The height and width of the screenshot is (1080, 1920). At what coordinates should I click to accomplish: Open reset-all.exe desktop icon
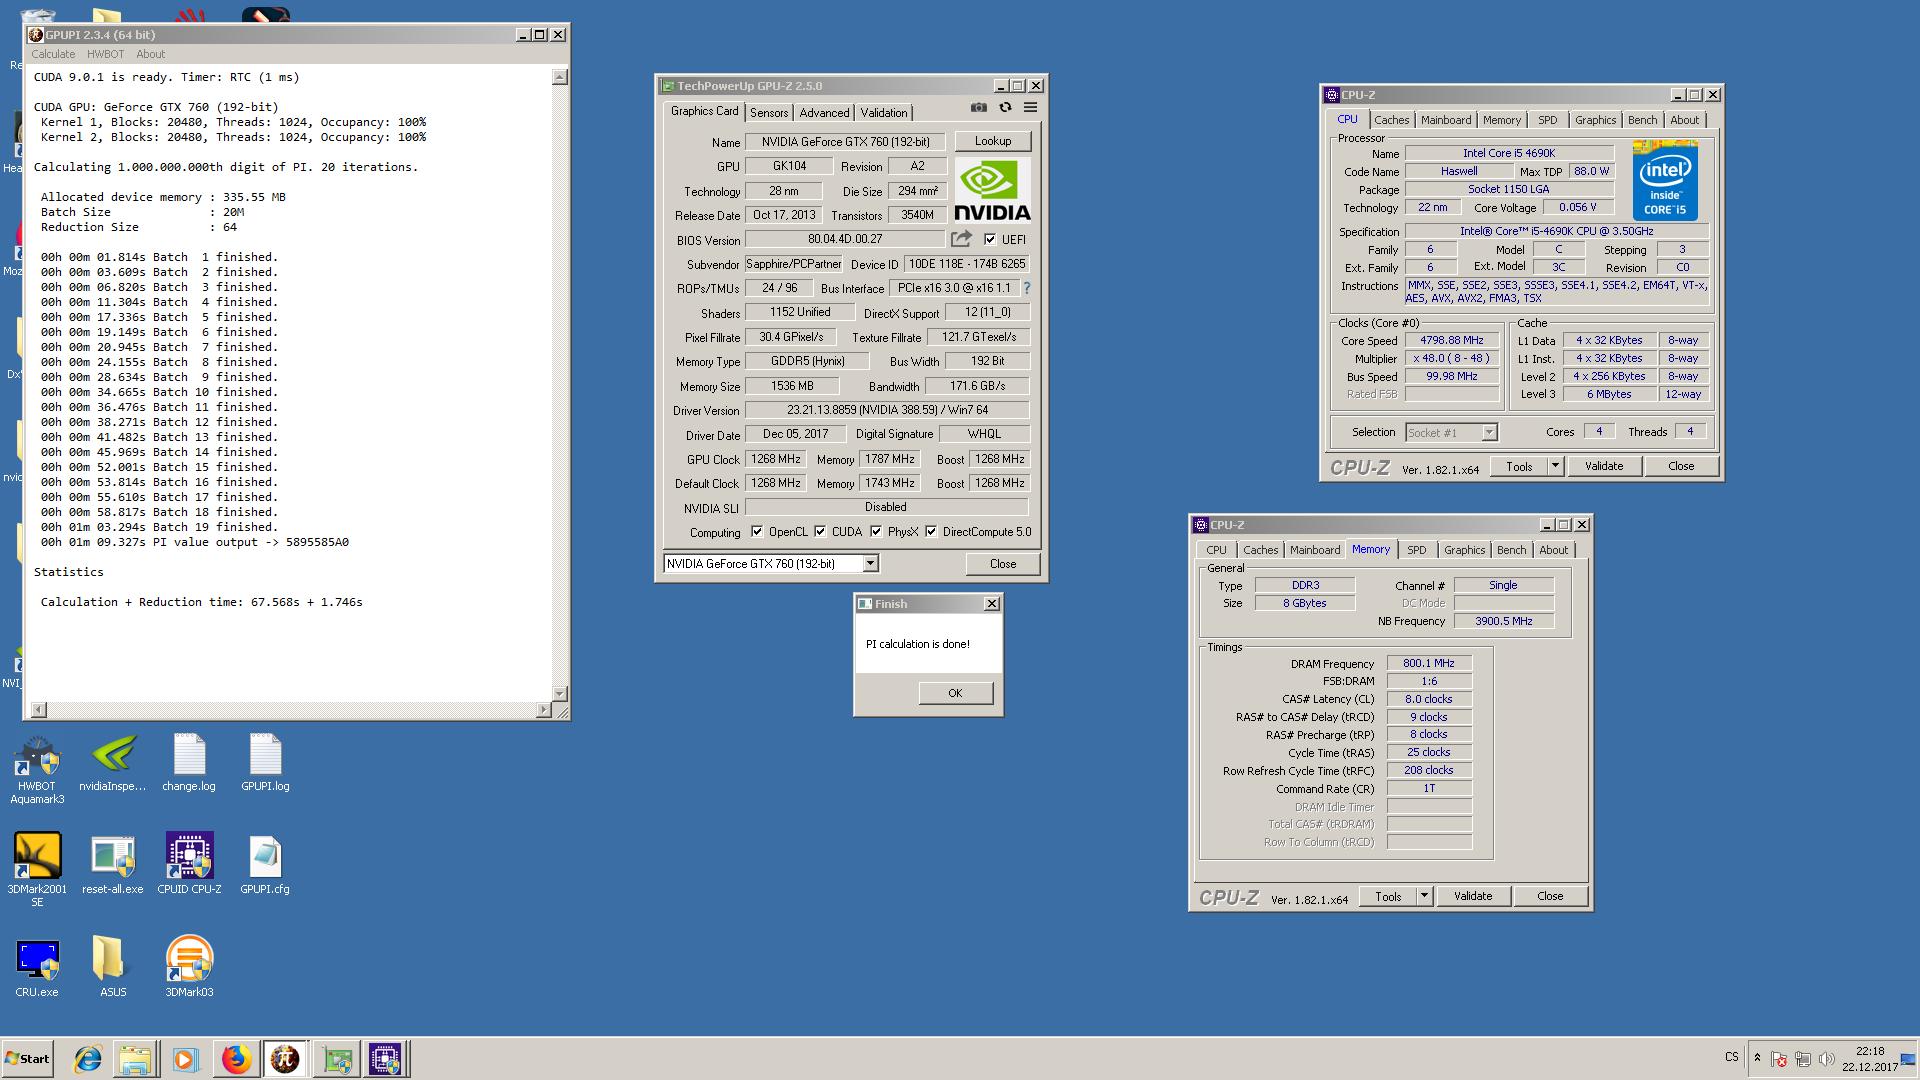point(113,864)
